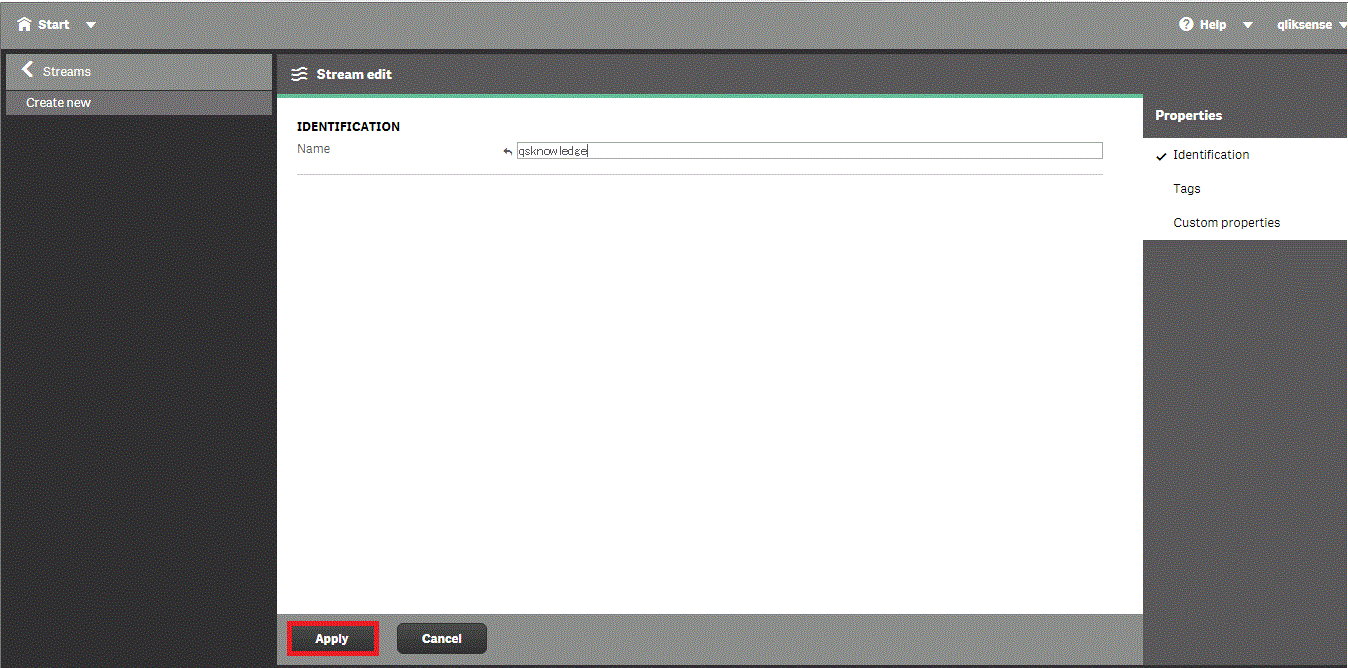Click the Start menu label
The image size is (1348, 668).
click(54, 24)
